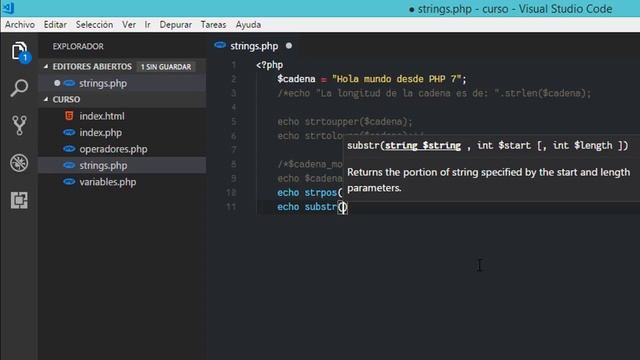
Task: Click the <?php opening tag on line 1
Action: (x=269, y=64)
